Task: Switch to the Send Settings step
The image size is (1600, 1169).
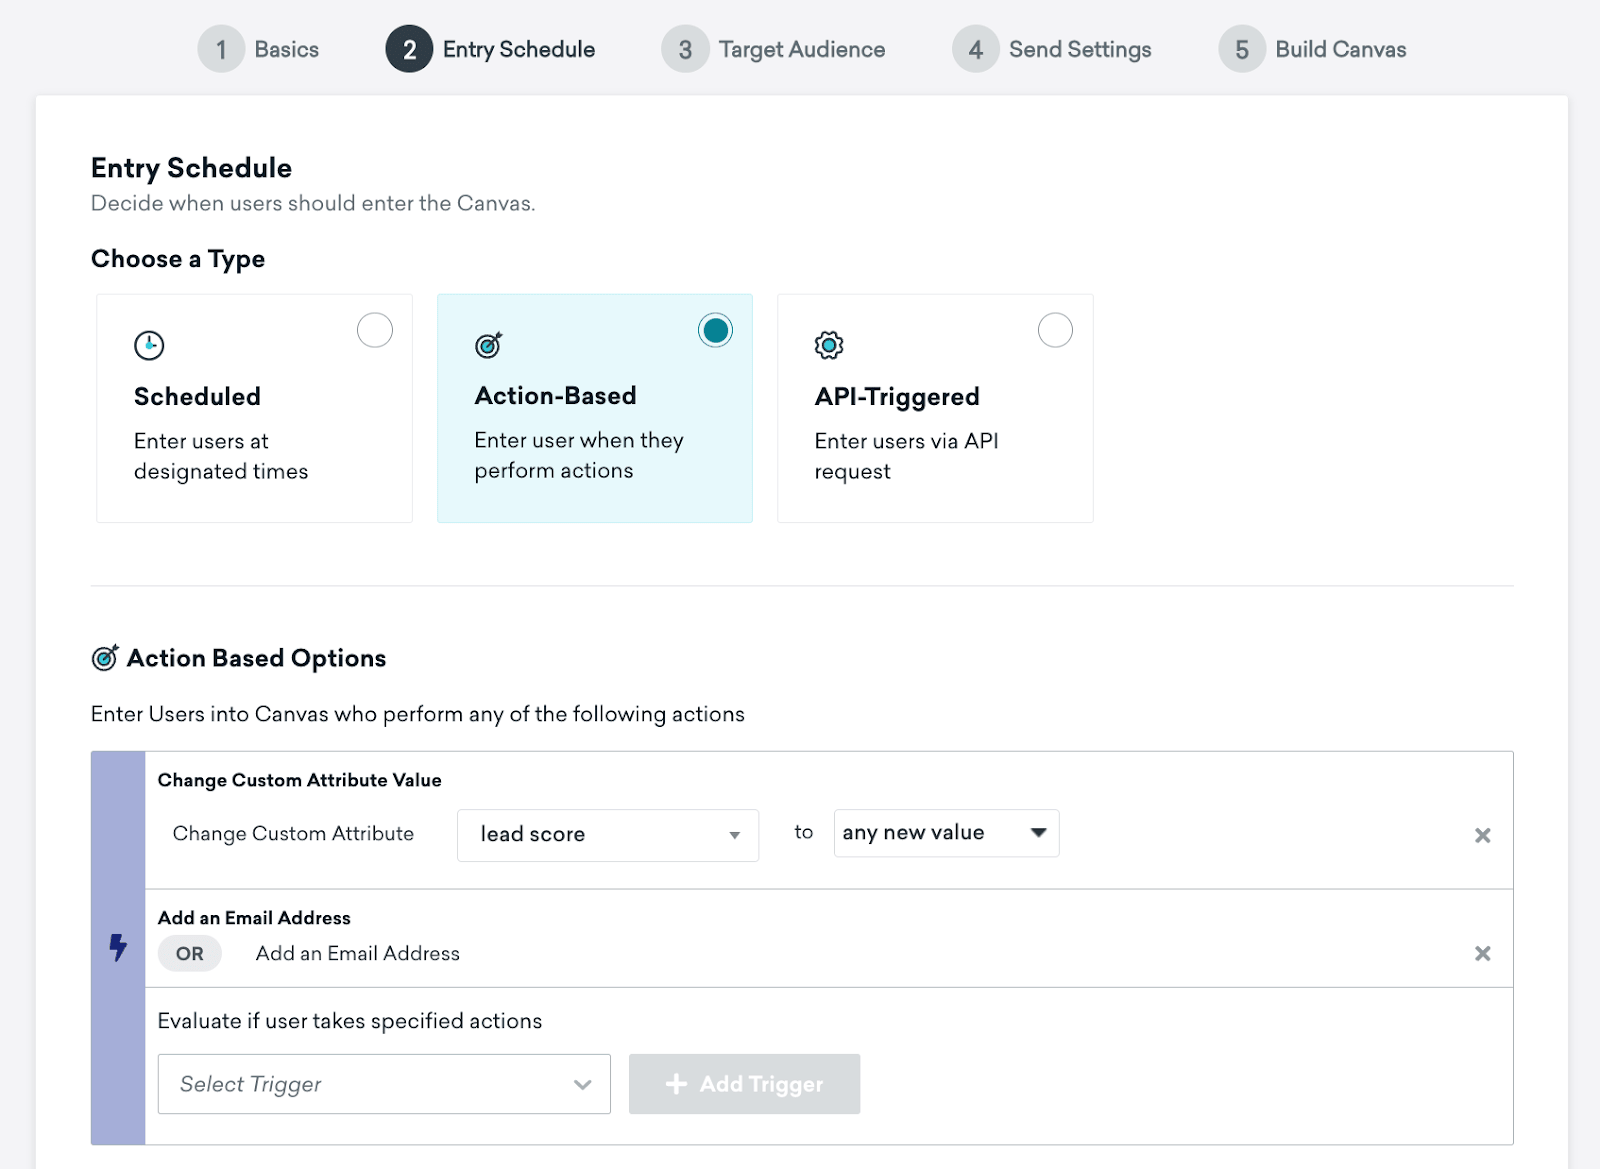Action: pos(1052,49)
